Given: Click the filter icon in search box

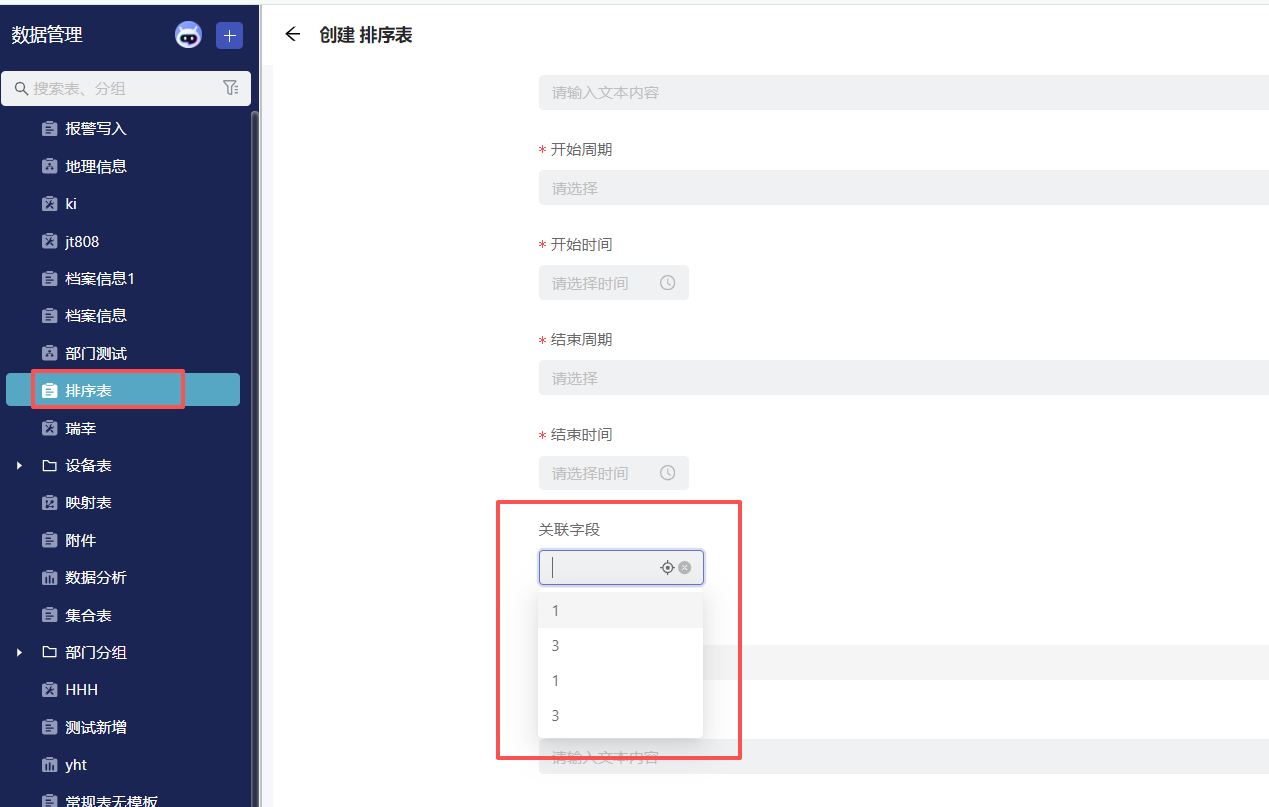Looking at the screenshot, I should 230,88.
